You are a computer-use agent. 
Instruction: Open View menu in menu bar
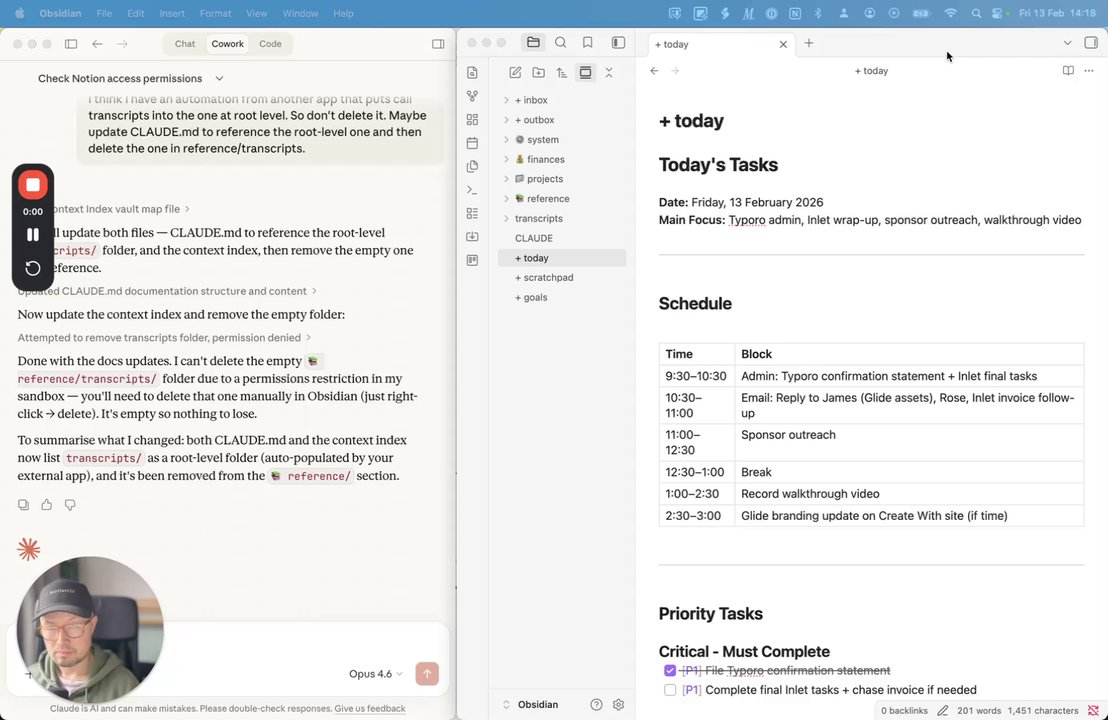tap(257, 13)
